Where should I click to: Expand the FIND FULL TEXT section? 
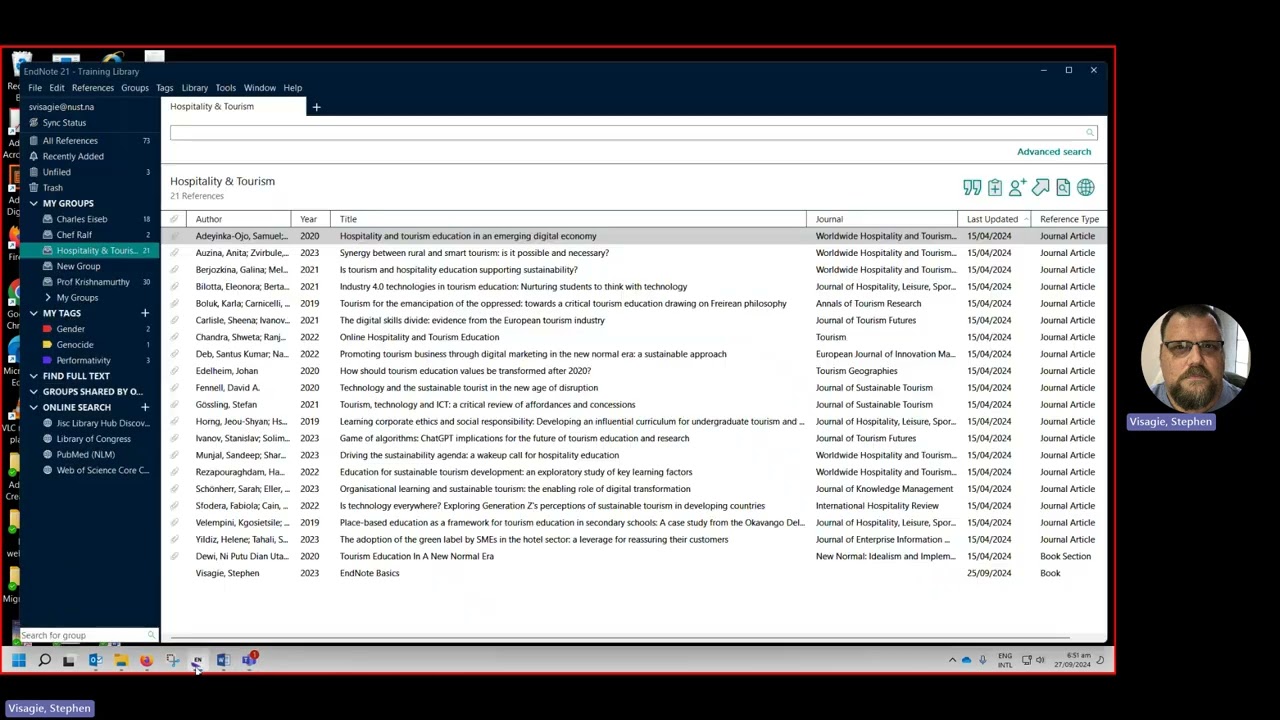pyautogui.click(x=33, y=376)
